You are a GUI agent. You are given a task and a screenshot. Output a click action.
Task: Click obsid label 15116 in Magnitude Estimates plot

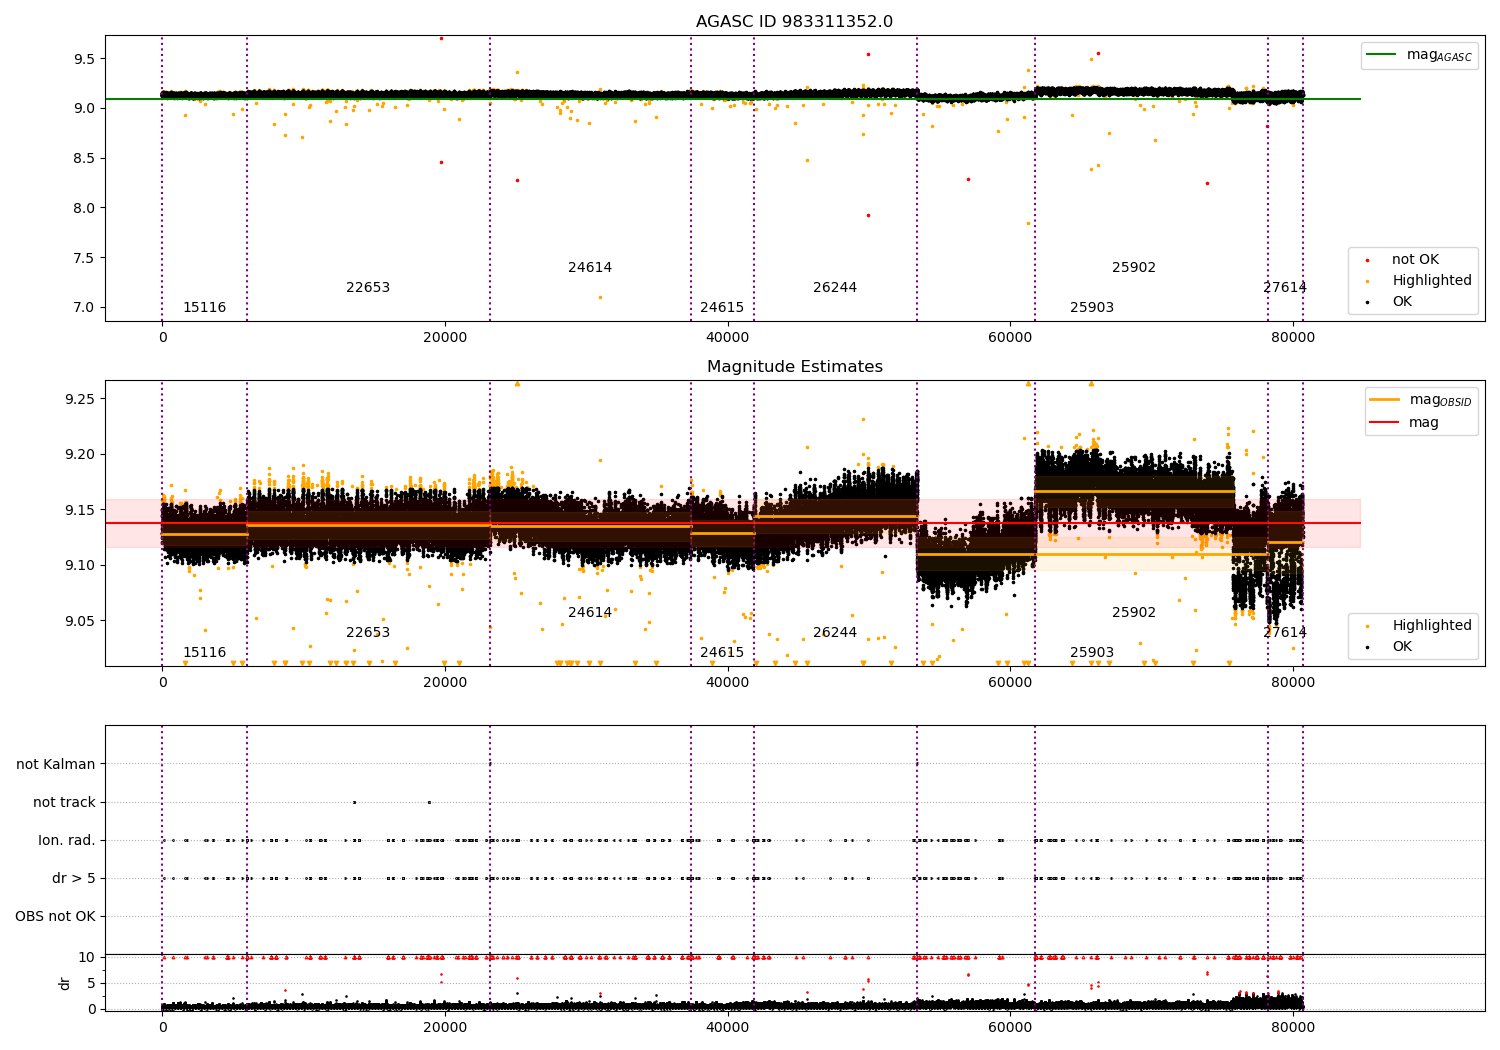pyautogui.click(x=204, y=653)
